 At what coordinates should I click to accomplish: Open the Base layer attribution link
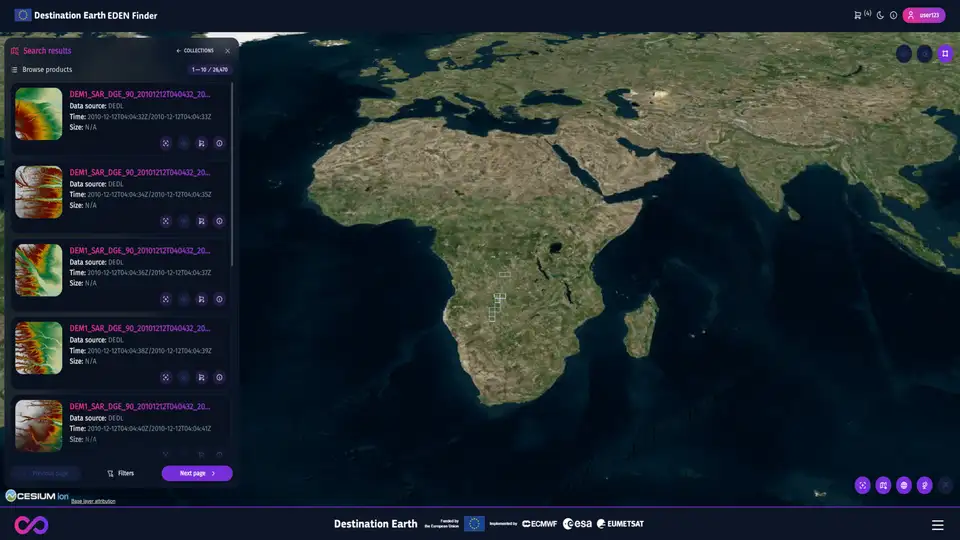point(93,501)
